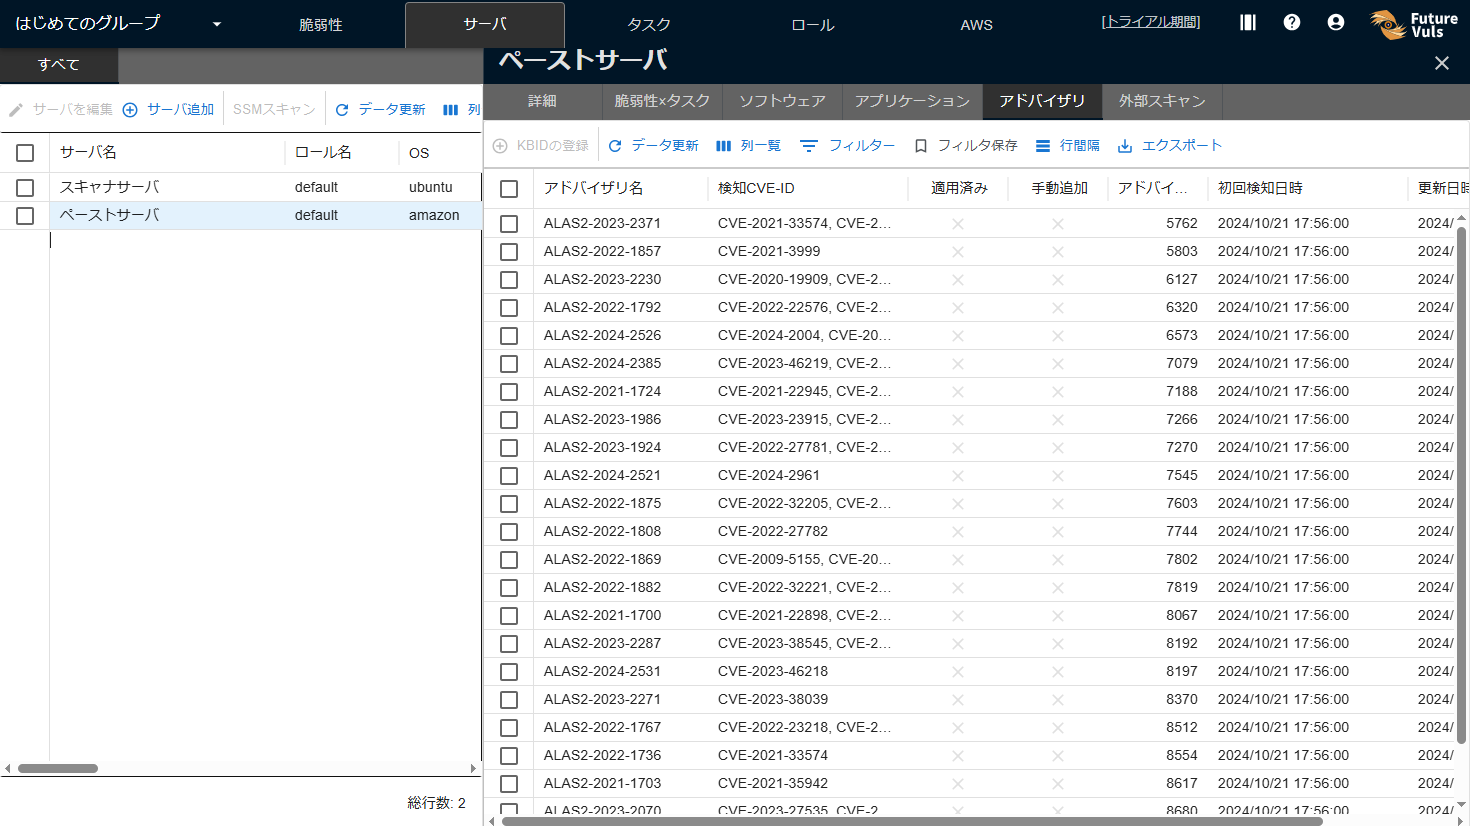Viewport: 1470px width, 826px height.
Task: Open the help question mark icon
Action: 1292,22
